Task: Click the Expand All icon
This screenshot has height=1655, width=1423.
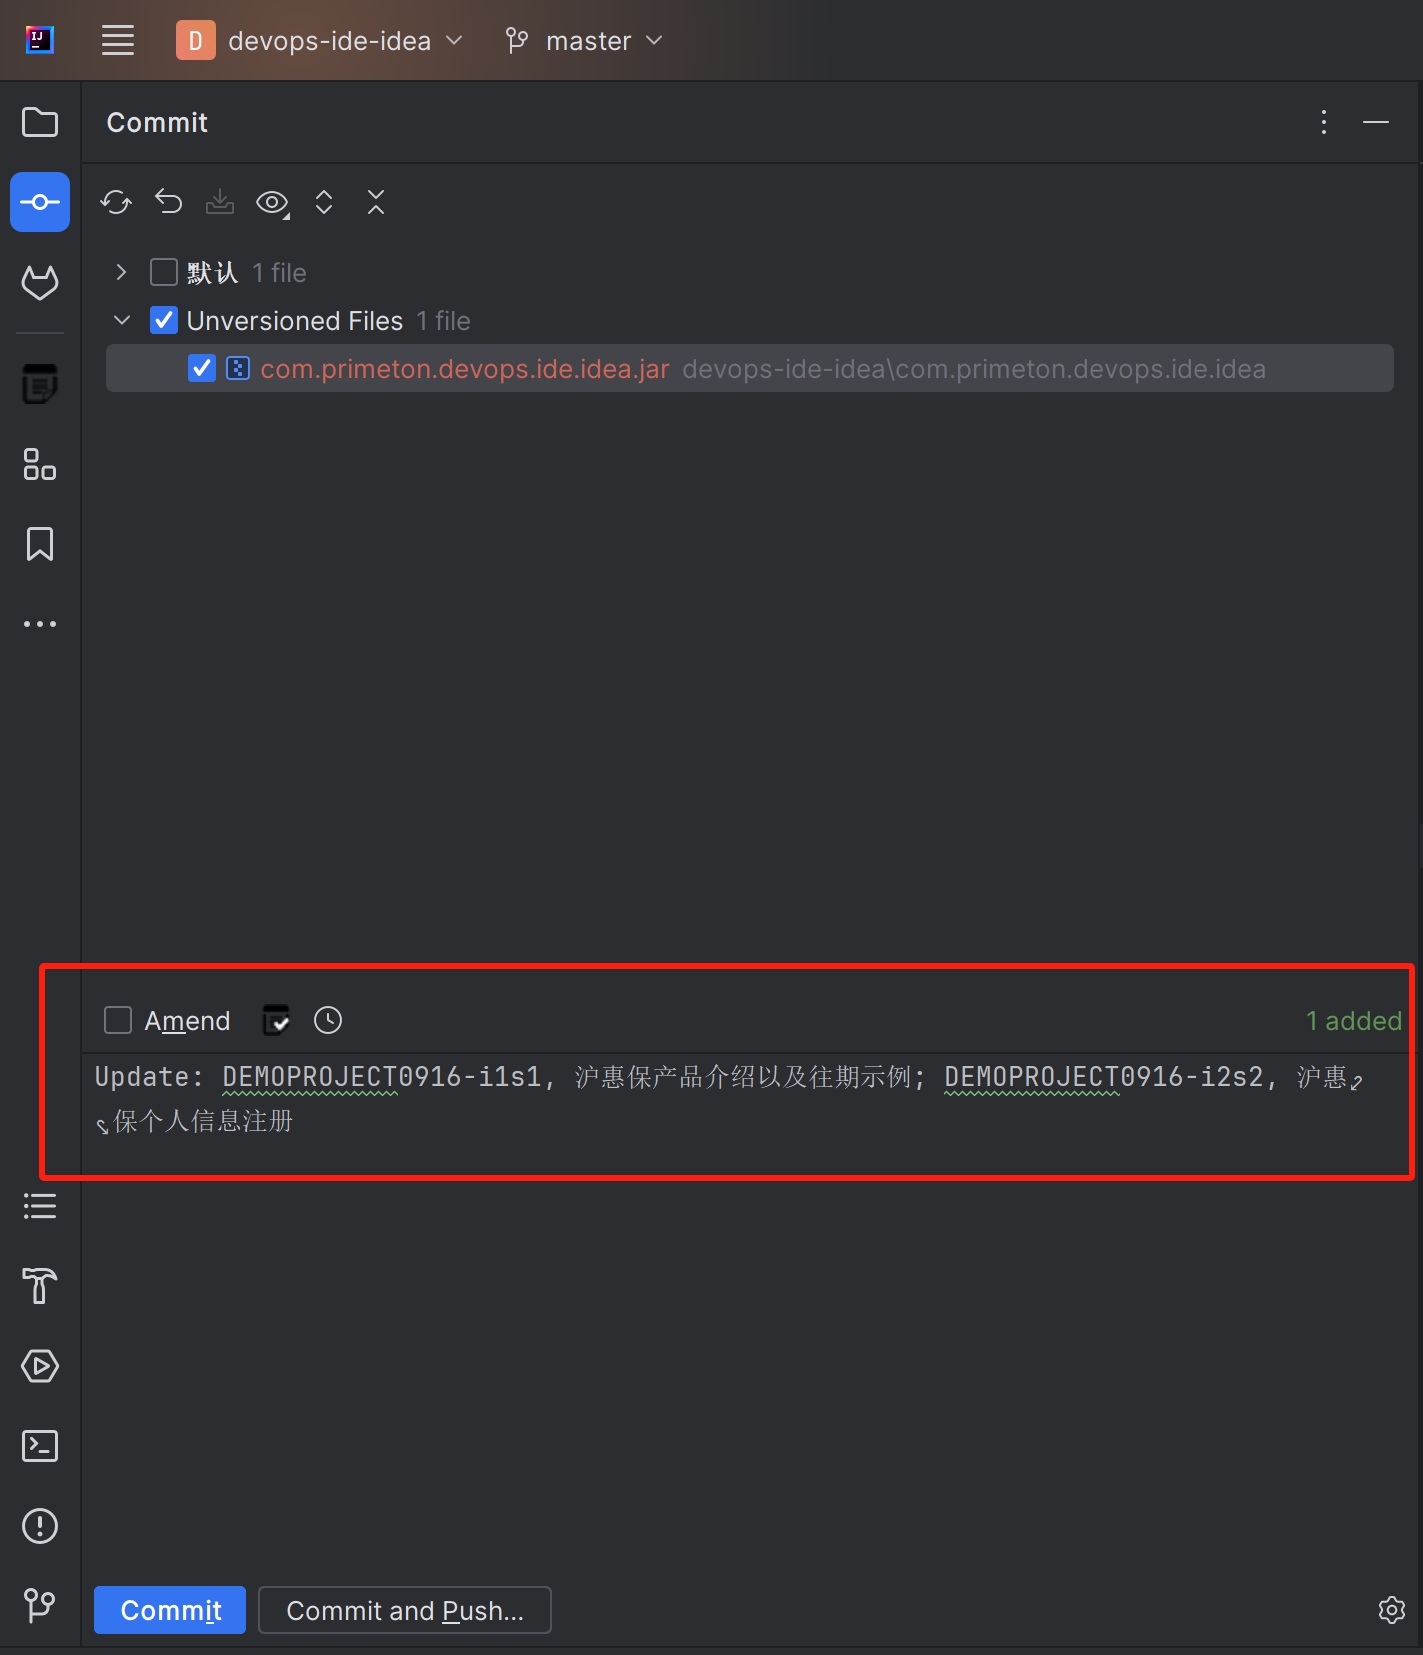Action: 324,203
